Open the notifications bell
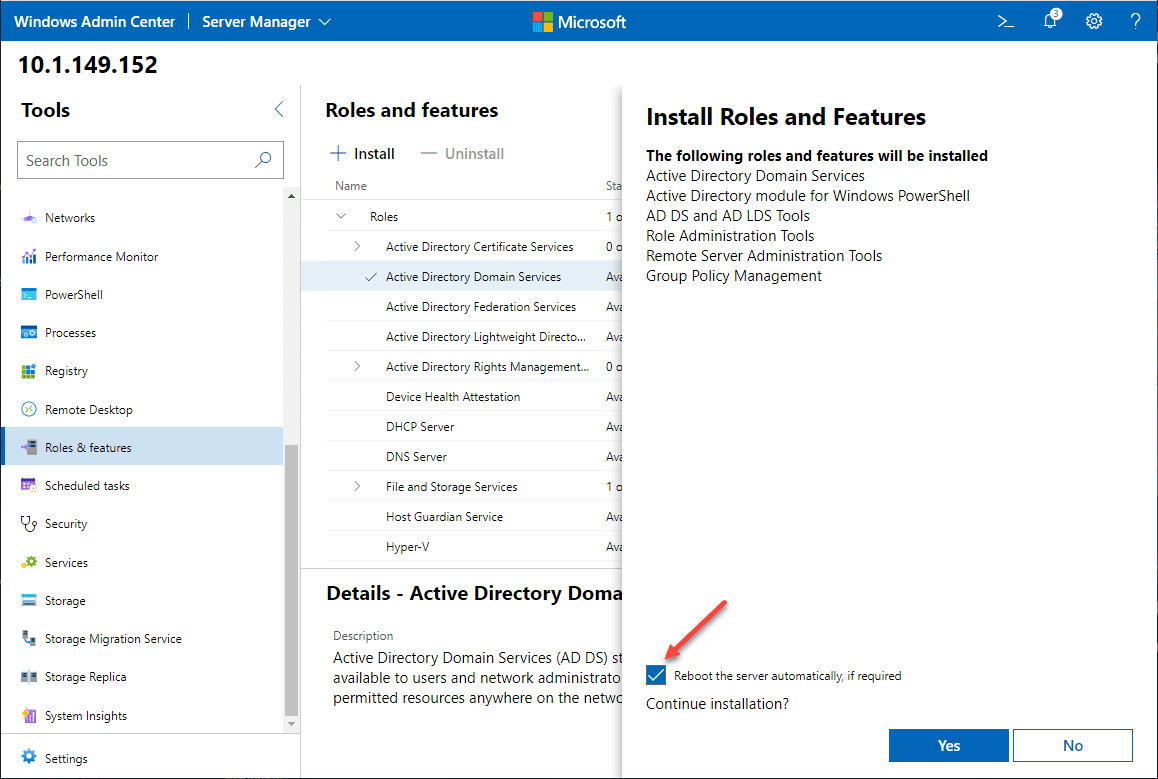The image size is (1158, 779). pyautogui.click(x=1050, y=21)
